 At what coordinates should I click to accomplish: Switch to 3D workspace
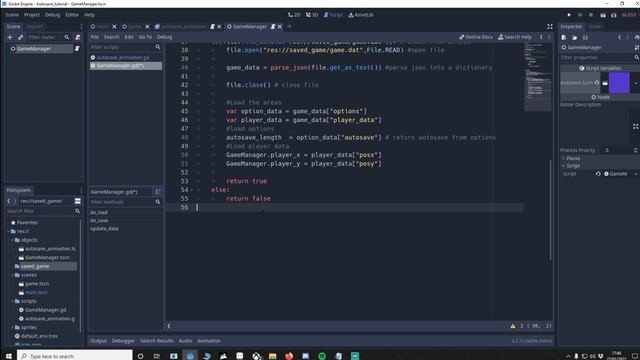[x=312, y=15]
